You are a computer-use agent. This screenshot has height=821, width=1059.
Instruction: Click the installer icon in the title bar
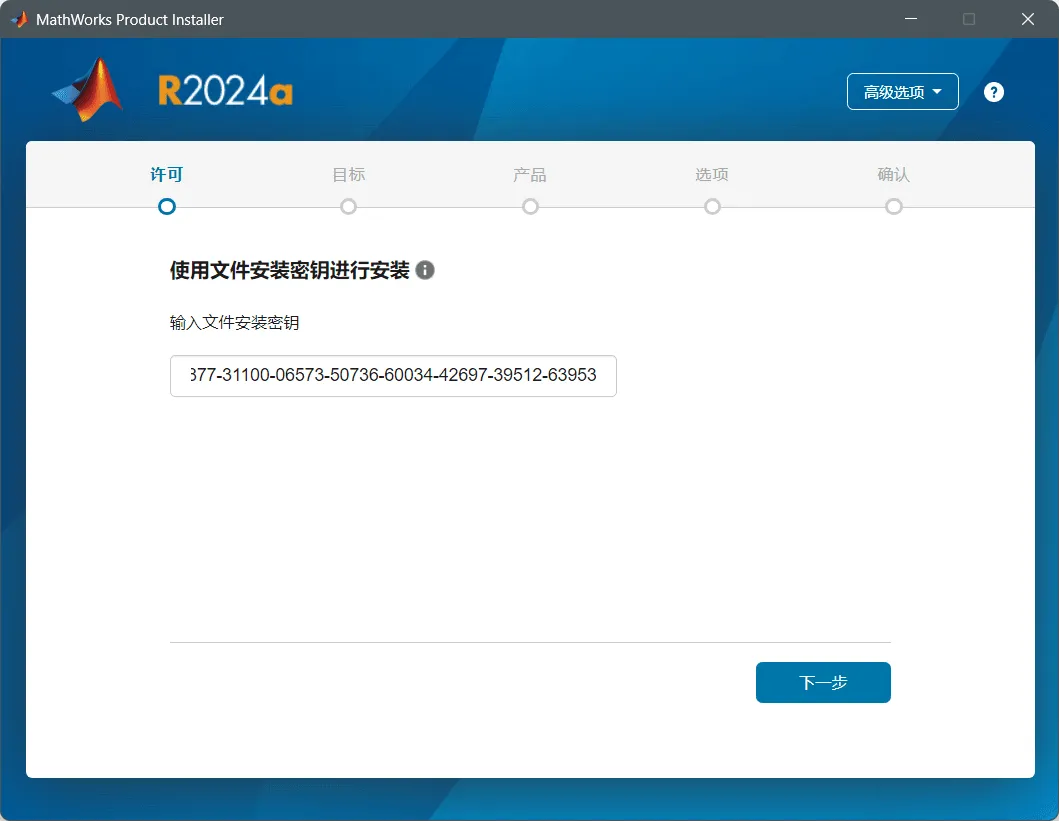pyautogui.click(x=19, y=20)
